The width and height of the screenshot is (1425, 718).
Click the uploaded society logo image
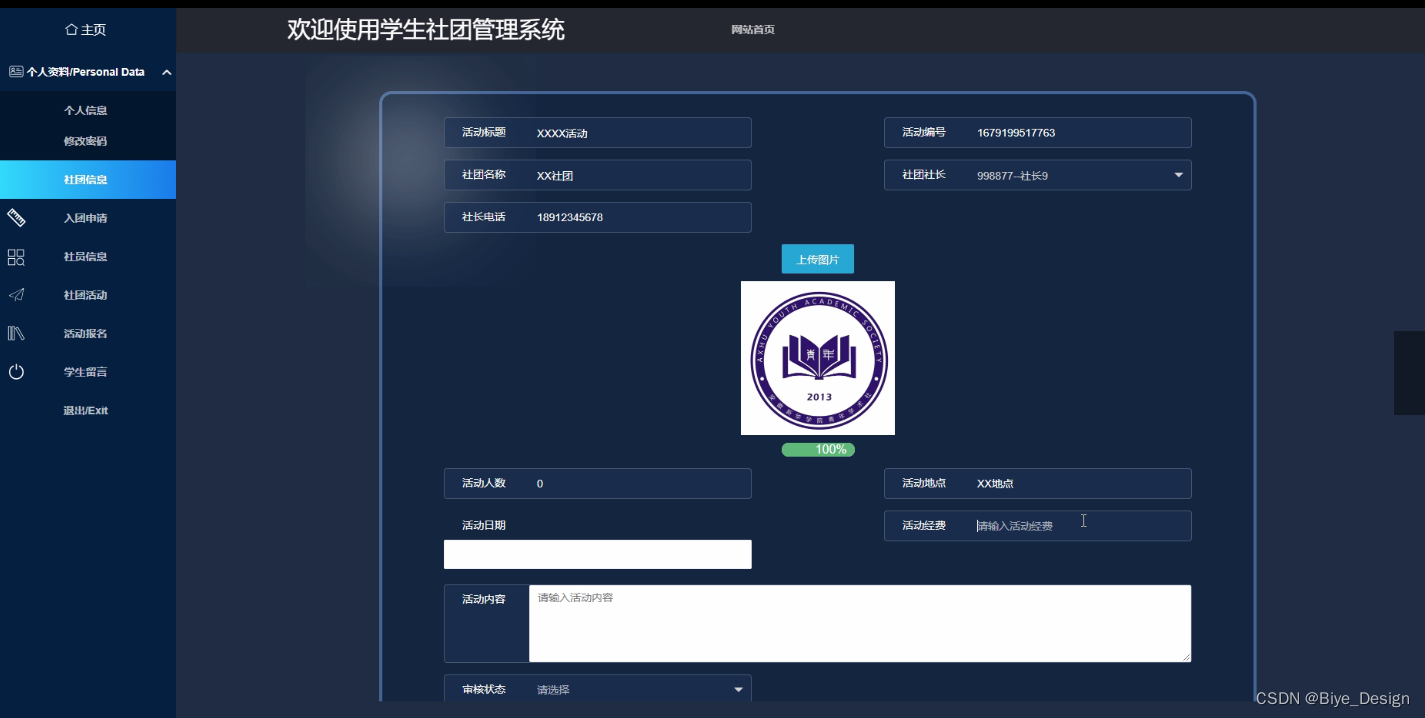pyautogui.click(x=818, y=358)
